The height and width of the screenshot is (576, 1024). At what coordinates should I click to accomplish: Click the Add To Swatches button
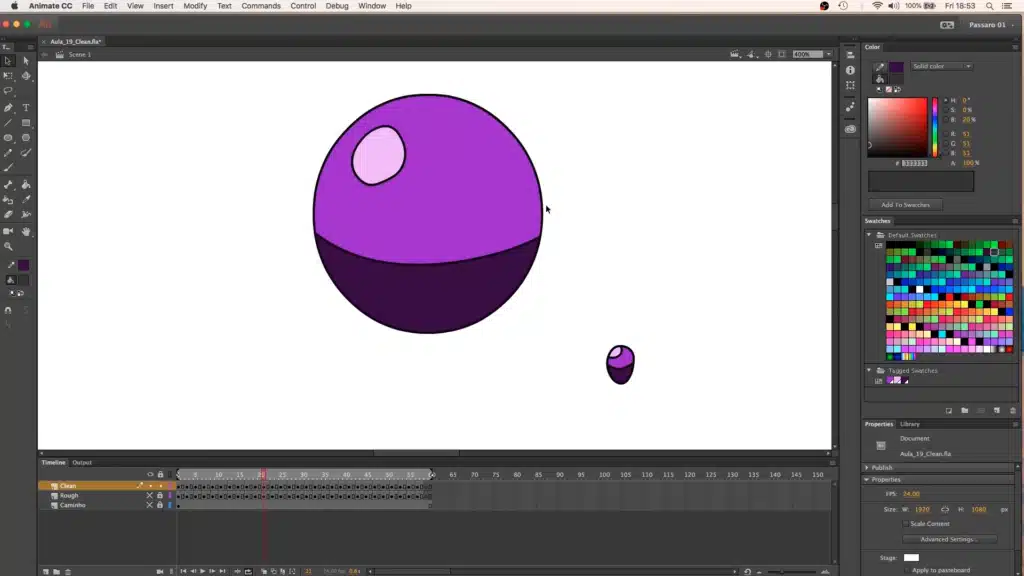pos(905,204)
